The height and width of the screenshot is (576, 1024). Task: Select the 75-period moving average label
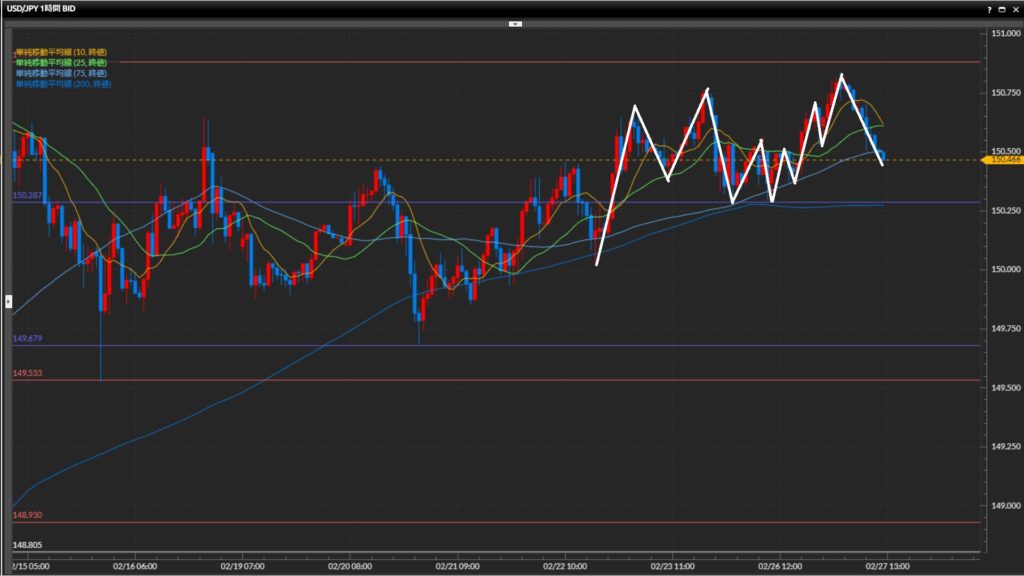click(60, 73)
